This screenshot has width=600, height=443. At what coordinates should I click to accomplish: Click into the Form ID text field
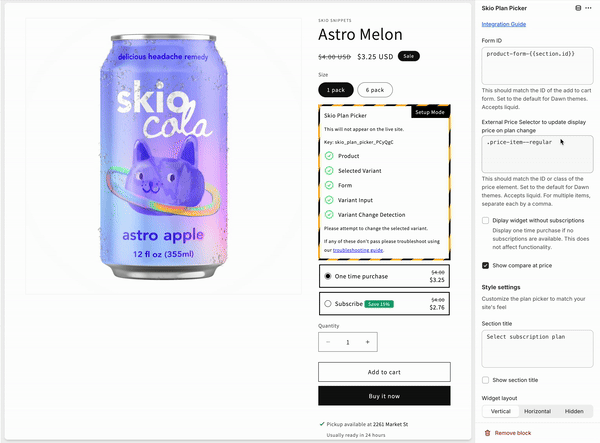(537, 66)
